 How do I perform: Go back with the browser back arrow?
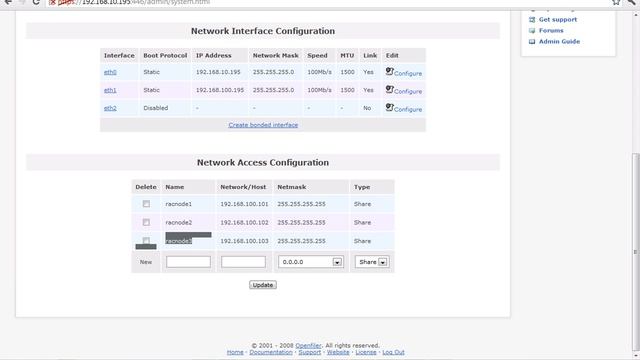pyautogui.click(x=8, y=2)
